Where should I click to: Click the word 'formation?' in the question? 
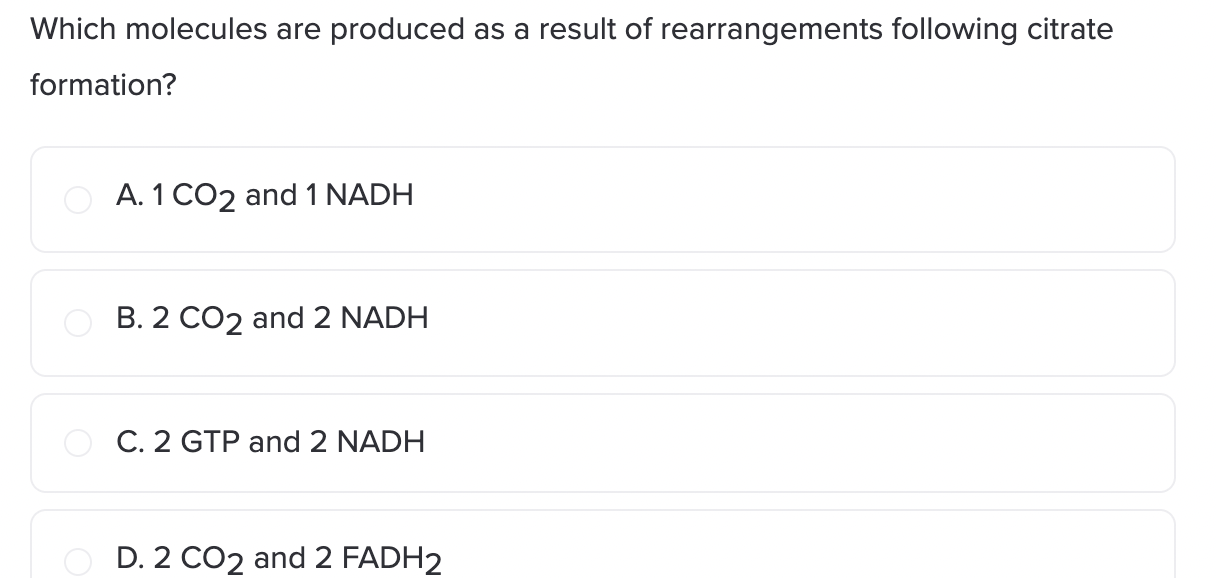tap(104, 85)
